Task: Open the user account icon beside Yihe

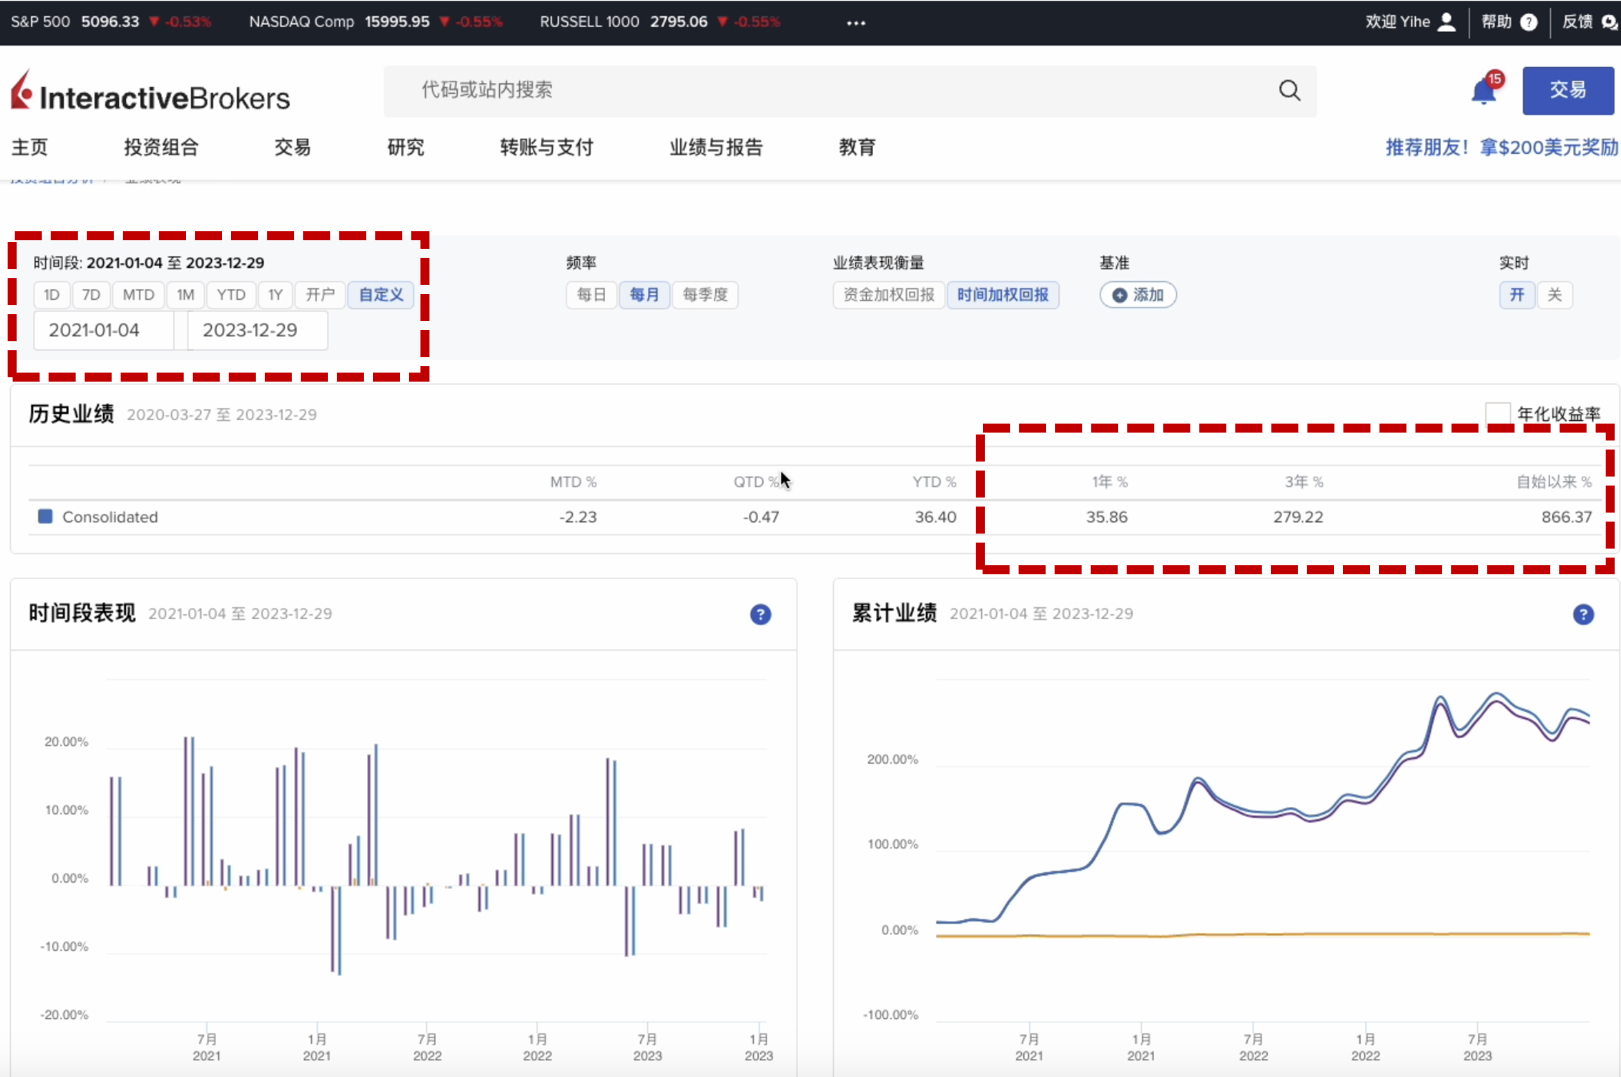Action: pyautogui.click(x=1446, y=22)
